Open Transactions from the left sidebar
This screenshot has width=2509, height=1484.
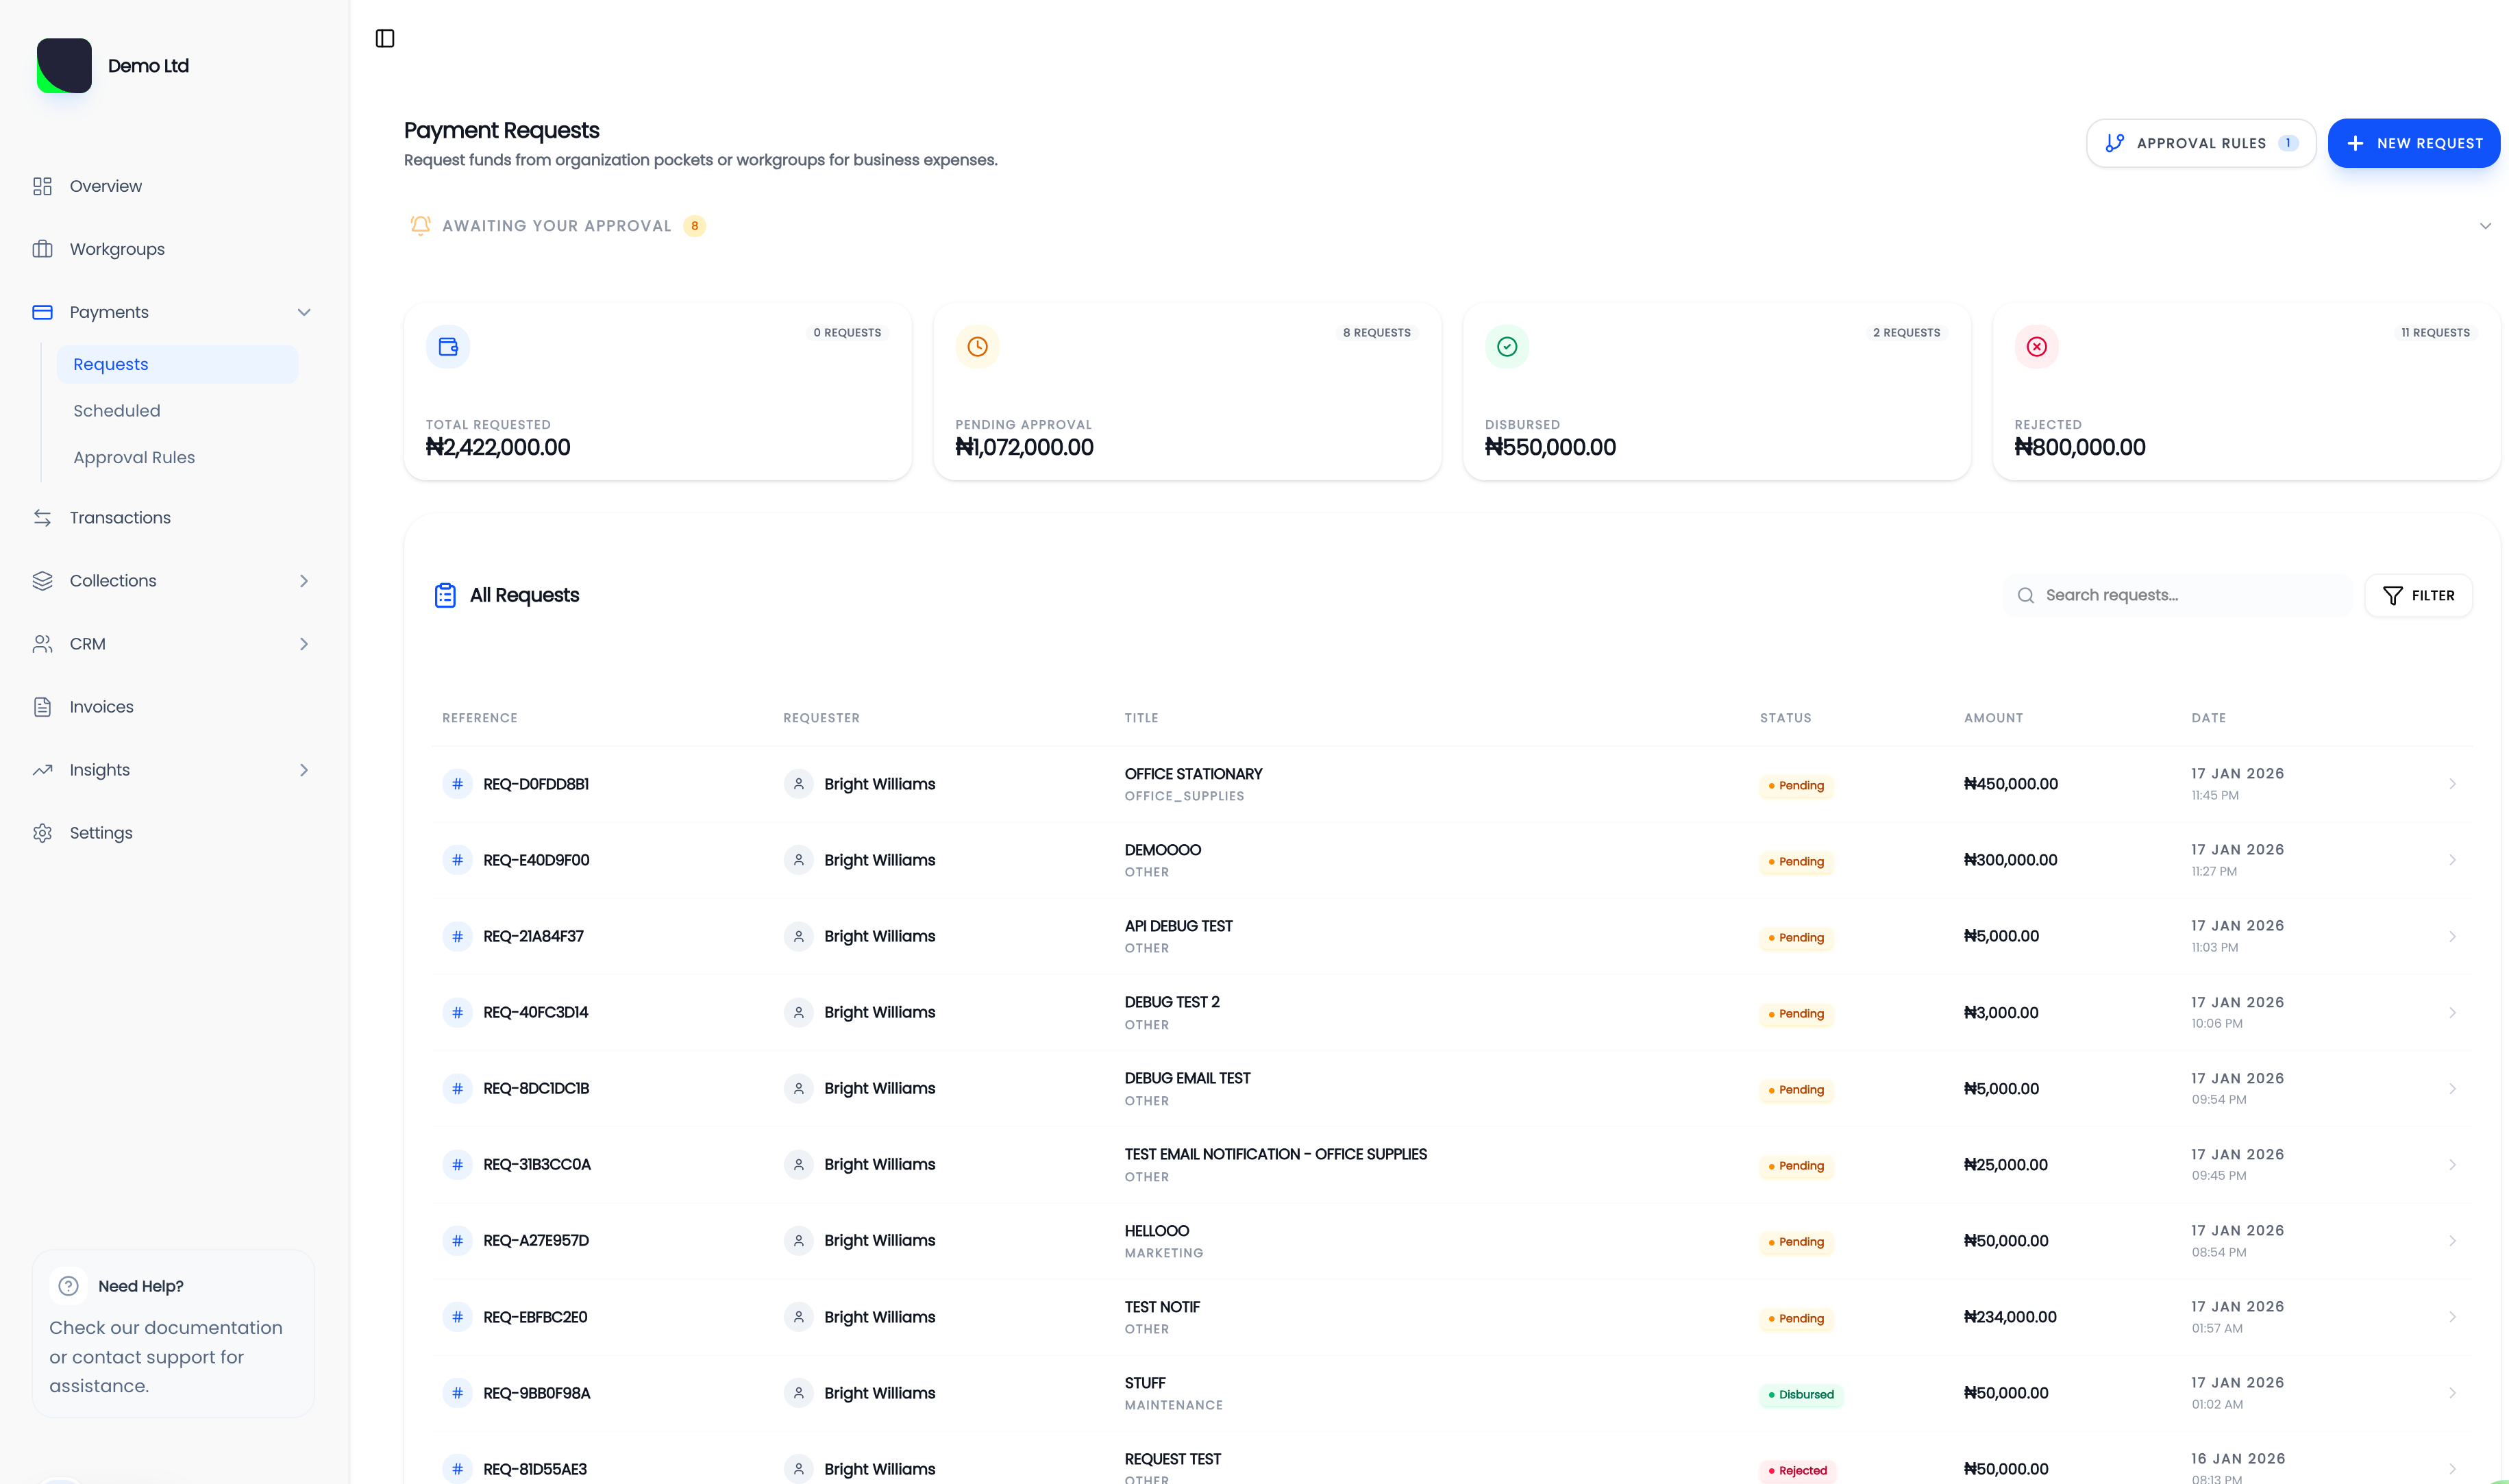click(x=120, y=517)
